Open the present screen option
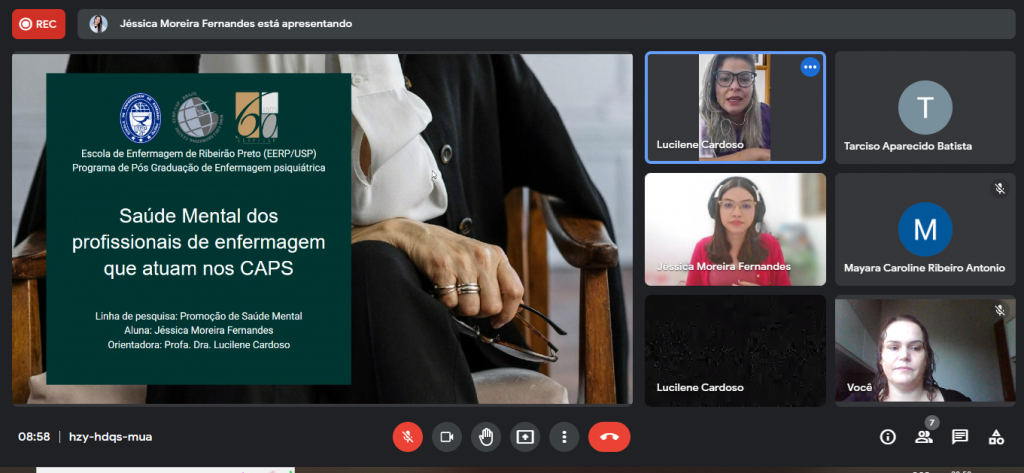Viewport: 1024px width, 473px height. click(525, 437)
